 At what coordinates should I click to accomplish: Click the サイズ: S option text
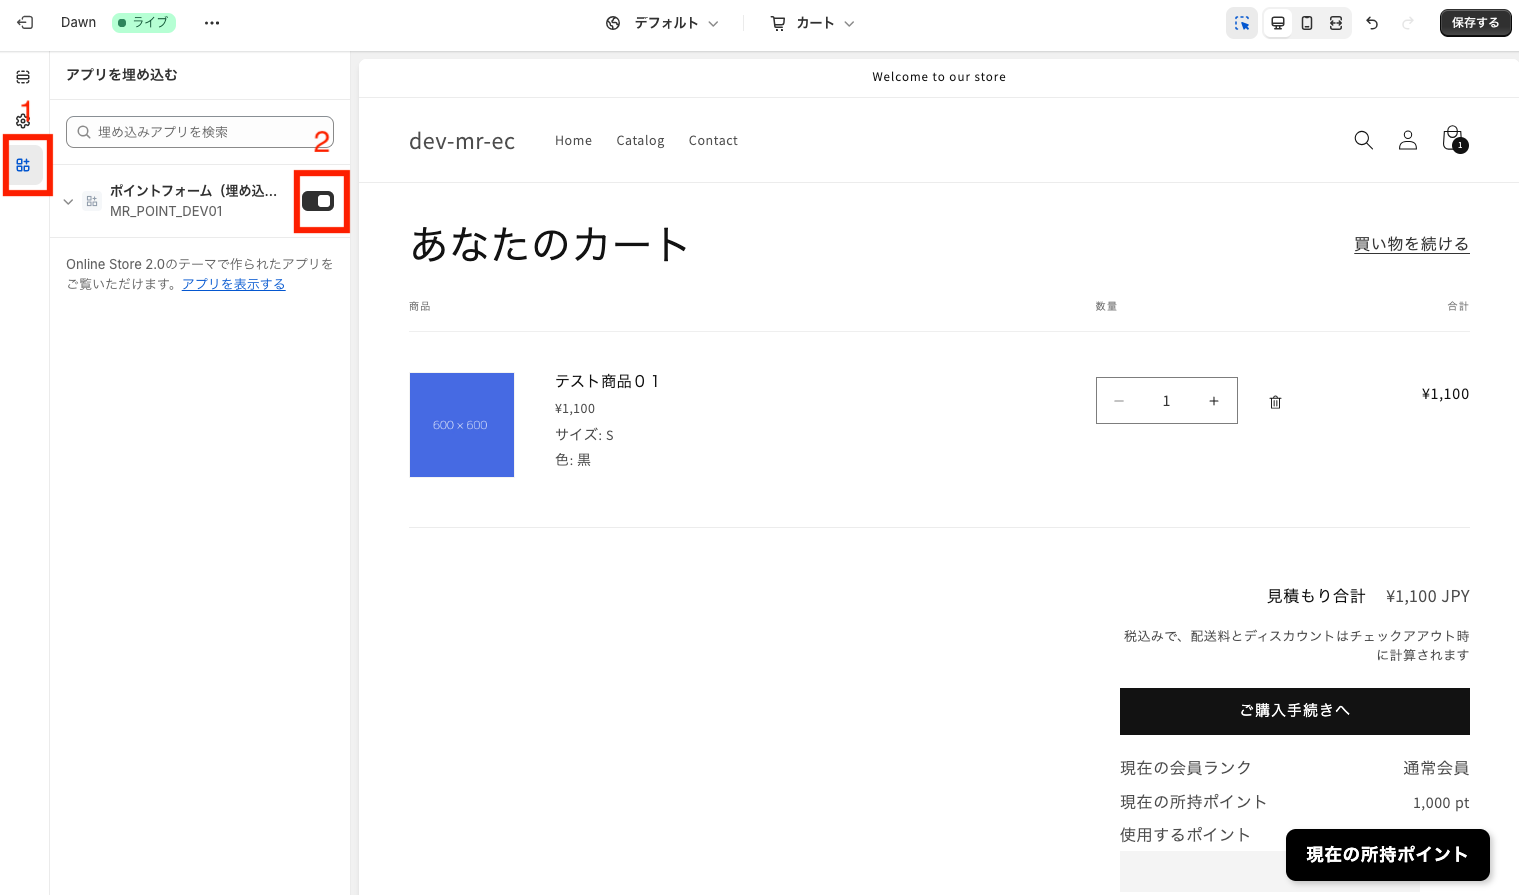(584, 434)
